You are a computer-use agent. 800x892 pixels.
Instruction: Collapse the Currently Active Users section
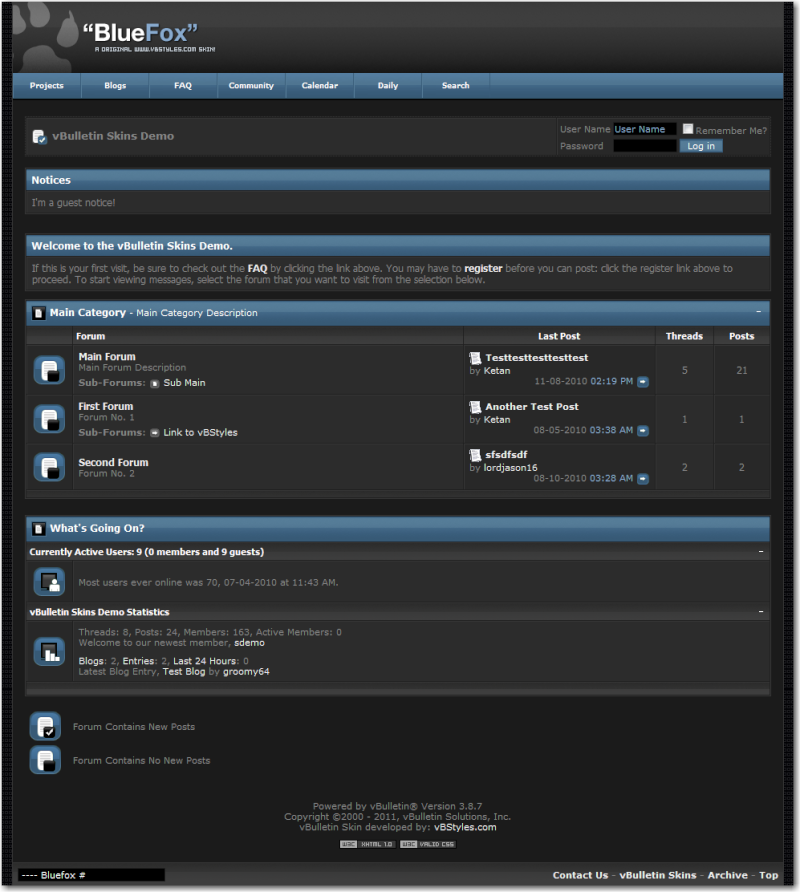tap(761, 552)
